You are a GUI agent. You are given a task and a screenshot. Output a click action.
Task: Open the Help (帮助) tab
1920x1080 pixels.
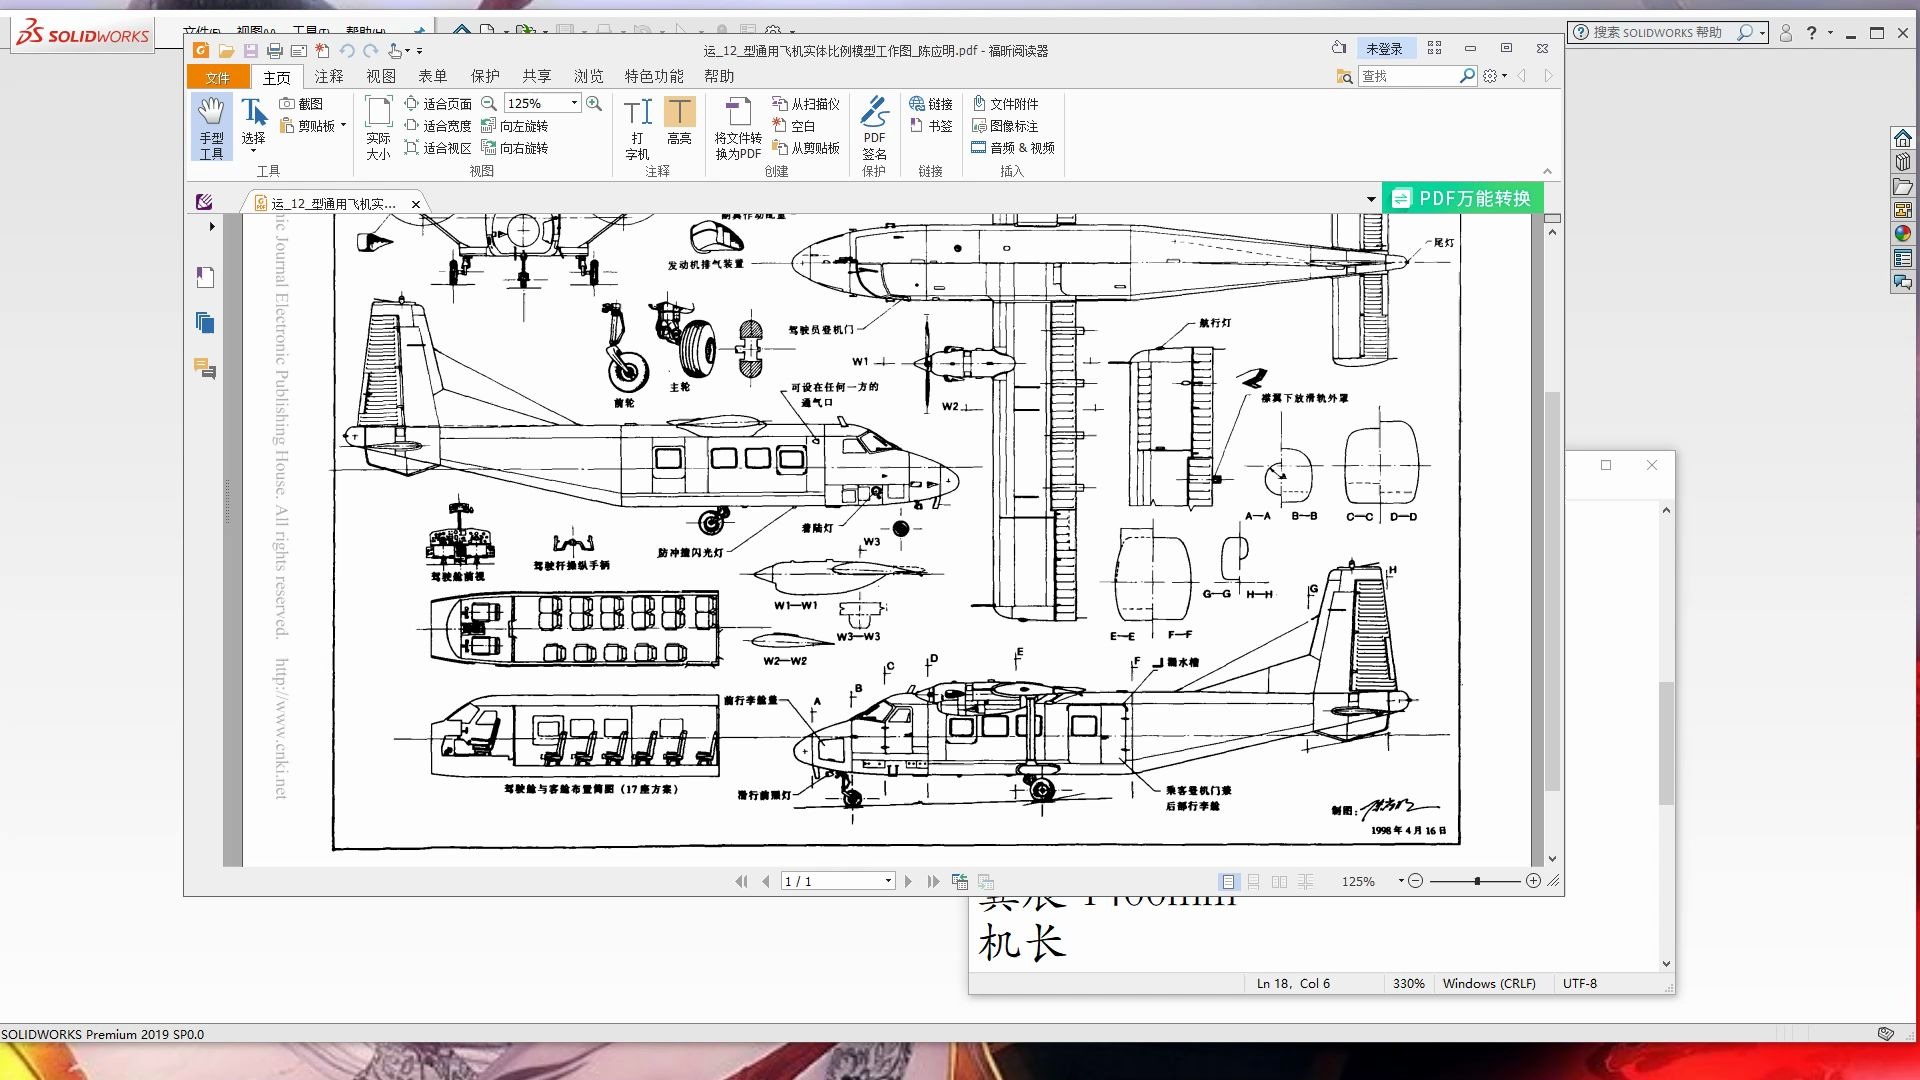tap(719, 76)
